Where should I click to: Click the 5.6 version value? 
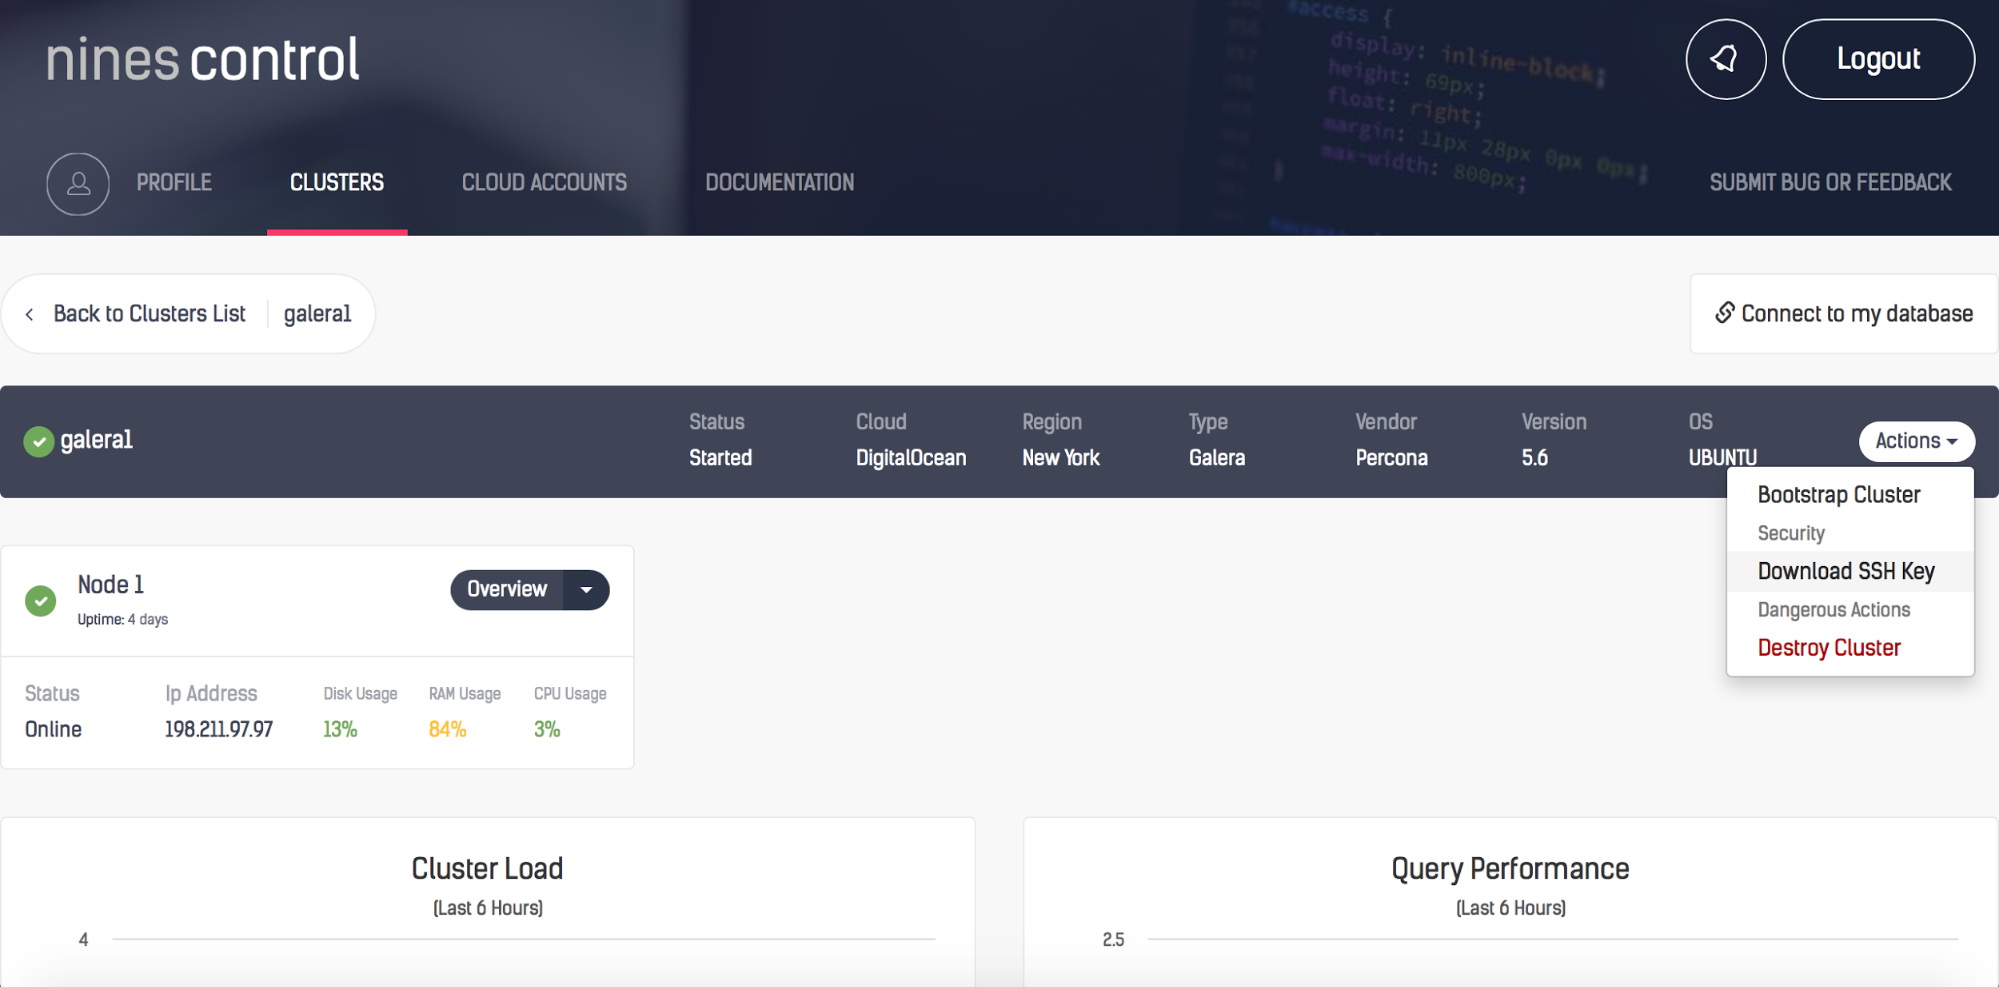1535,458
